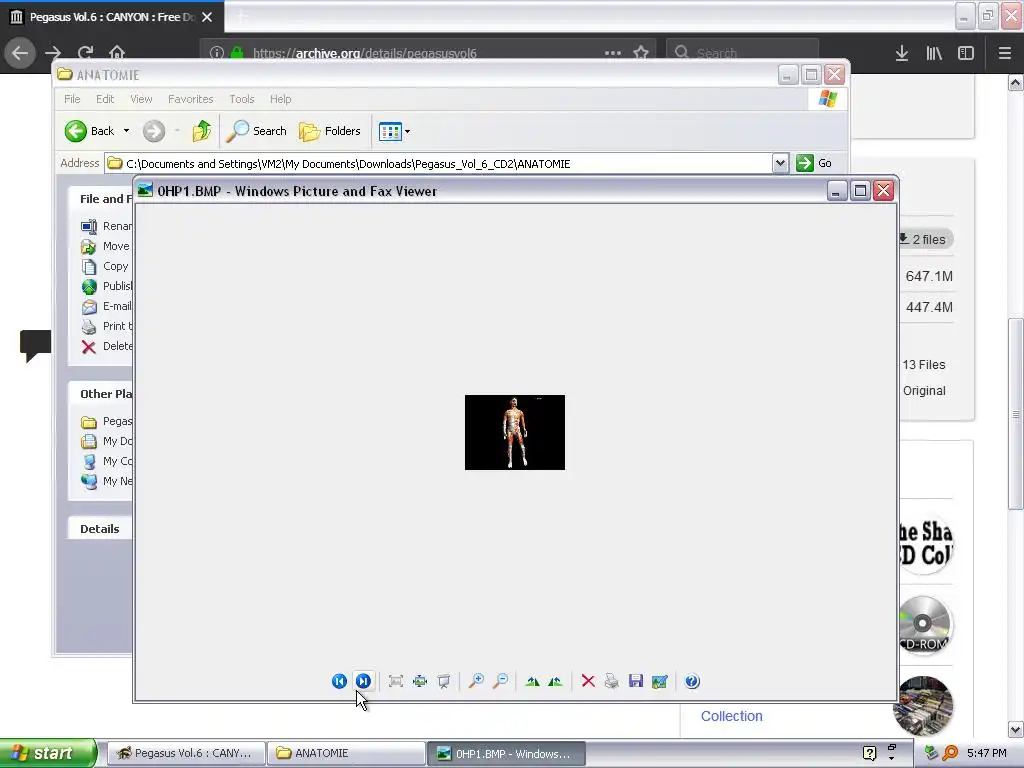Viewport: 1024px width, 768px height.
Task: Rotate the image clockwise
Action: pos(532,681)
